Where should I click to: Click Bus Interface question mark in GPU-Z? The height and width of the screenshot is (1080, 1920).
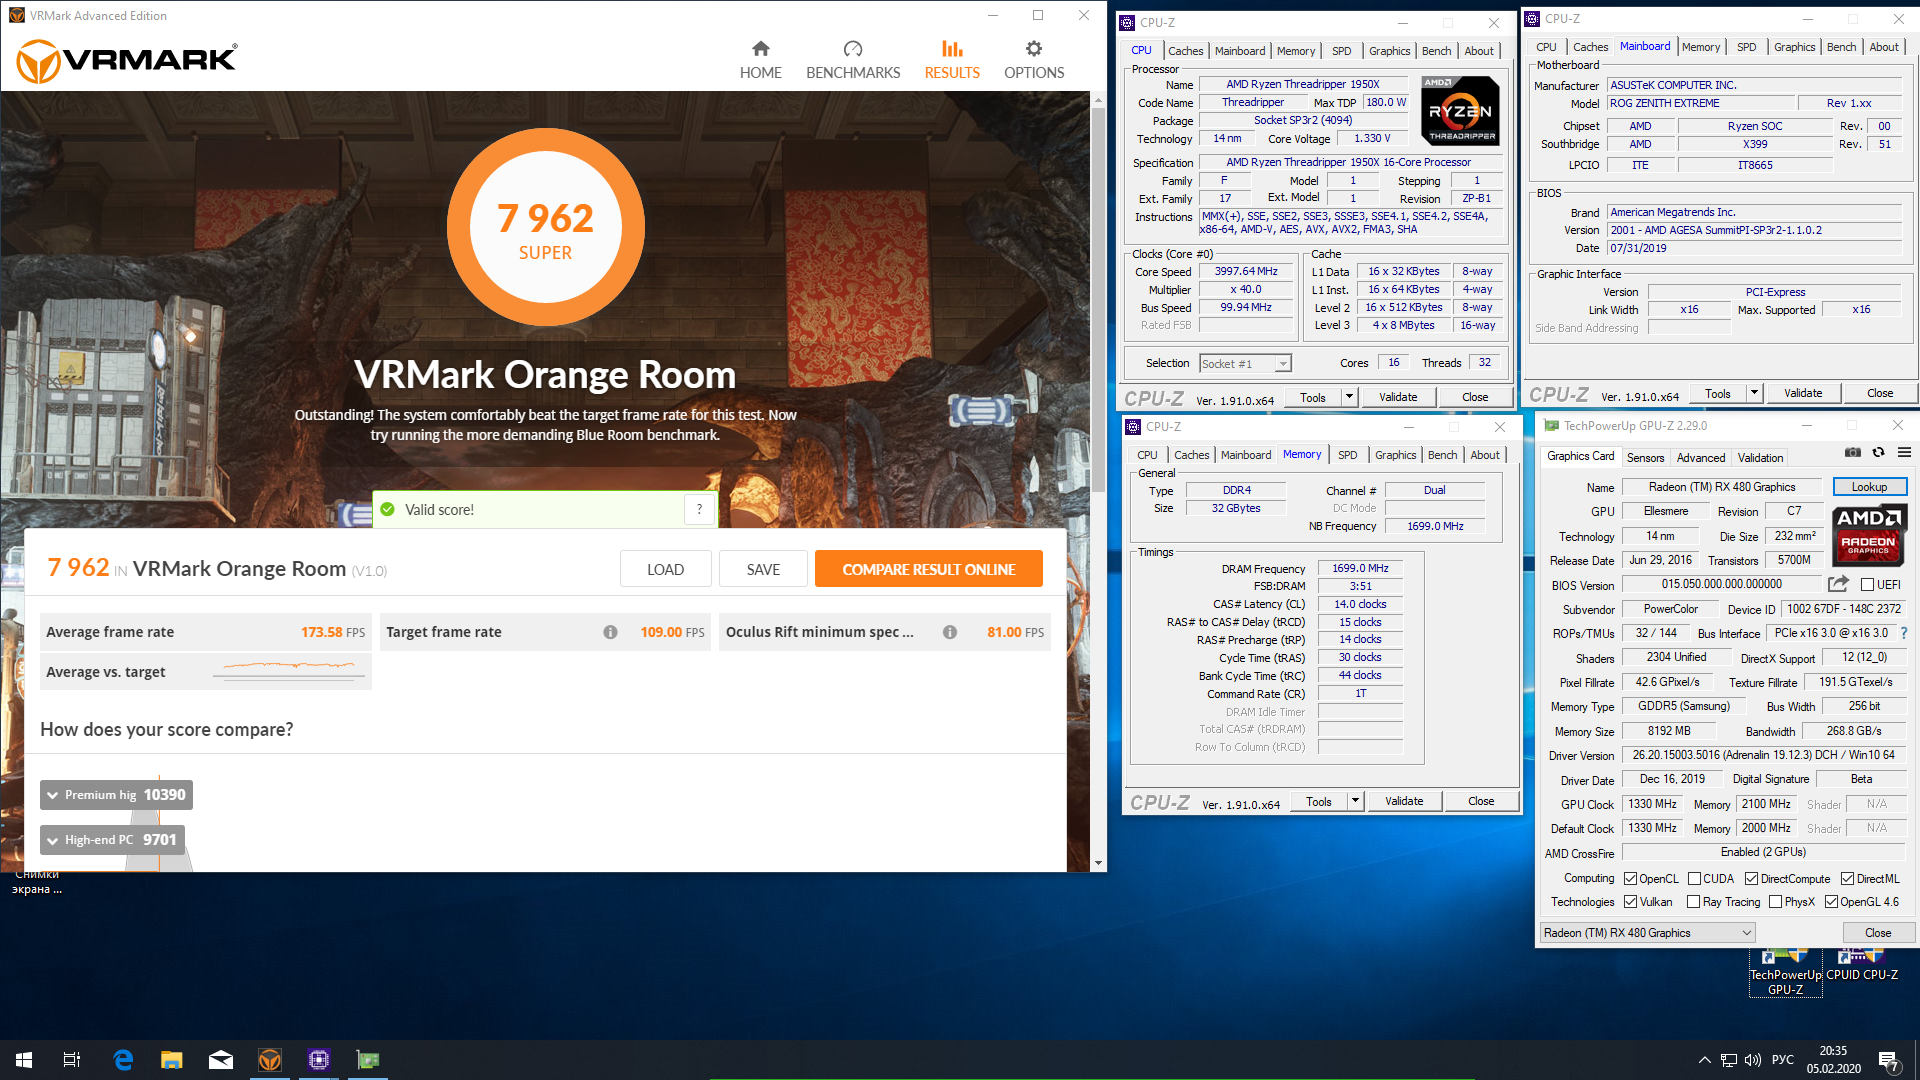click(x=1904, y=633)
